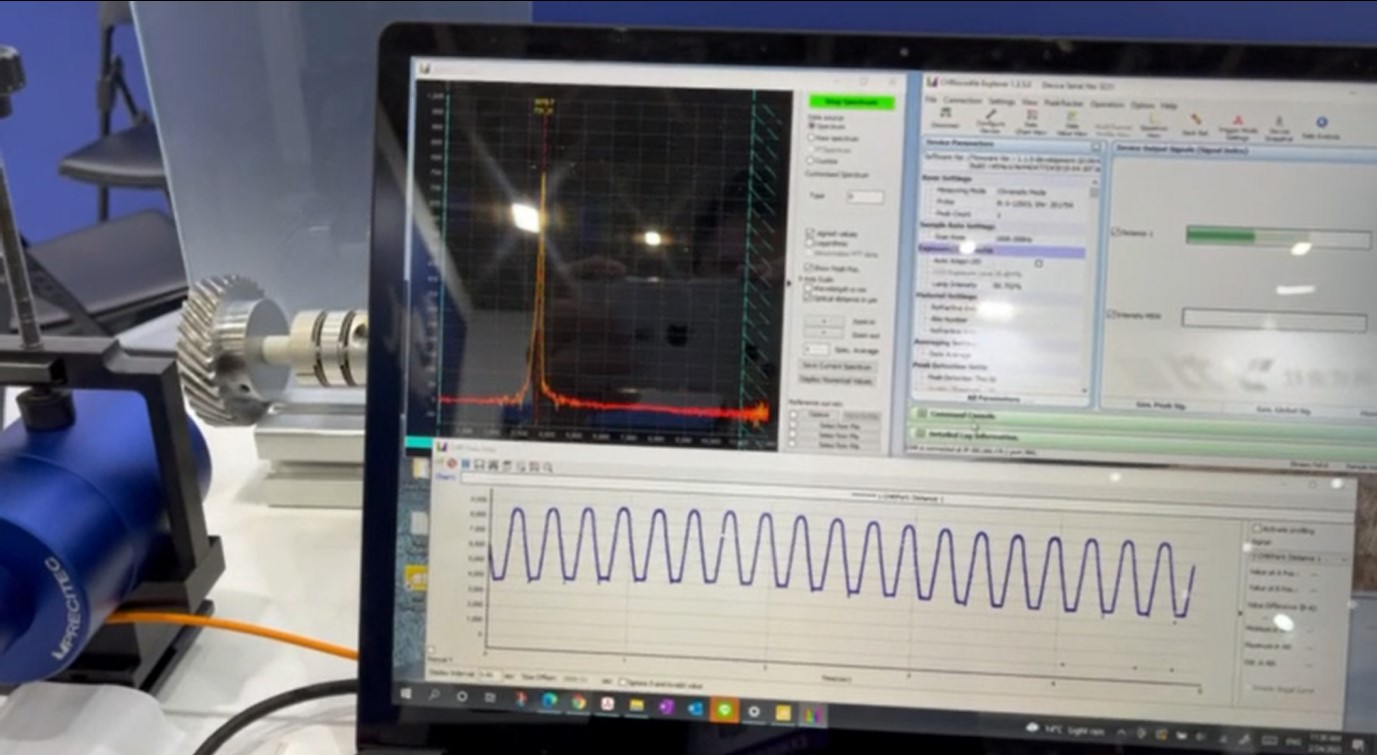Image resolution: width=1377 pixels, height=755 pixels.
Task: Toggle the Distance 1 signal checkbox
Action: pyautogui.click(x=1116, y=232)
